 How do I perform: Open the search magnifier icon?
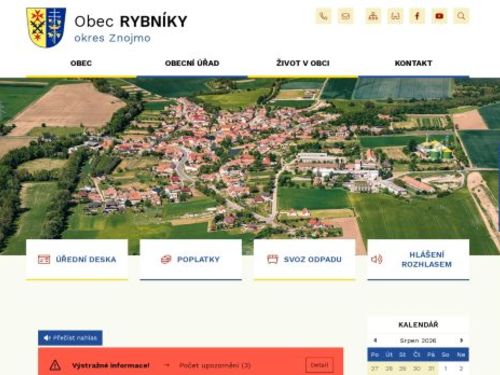461,16
